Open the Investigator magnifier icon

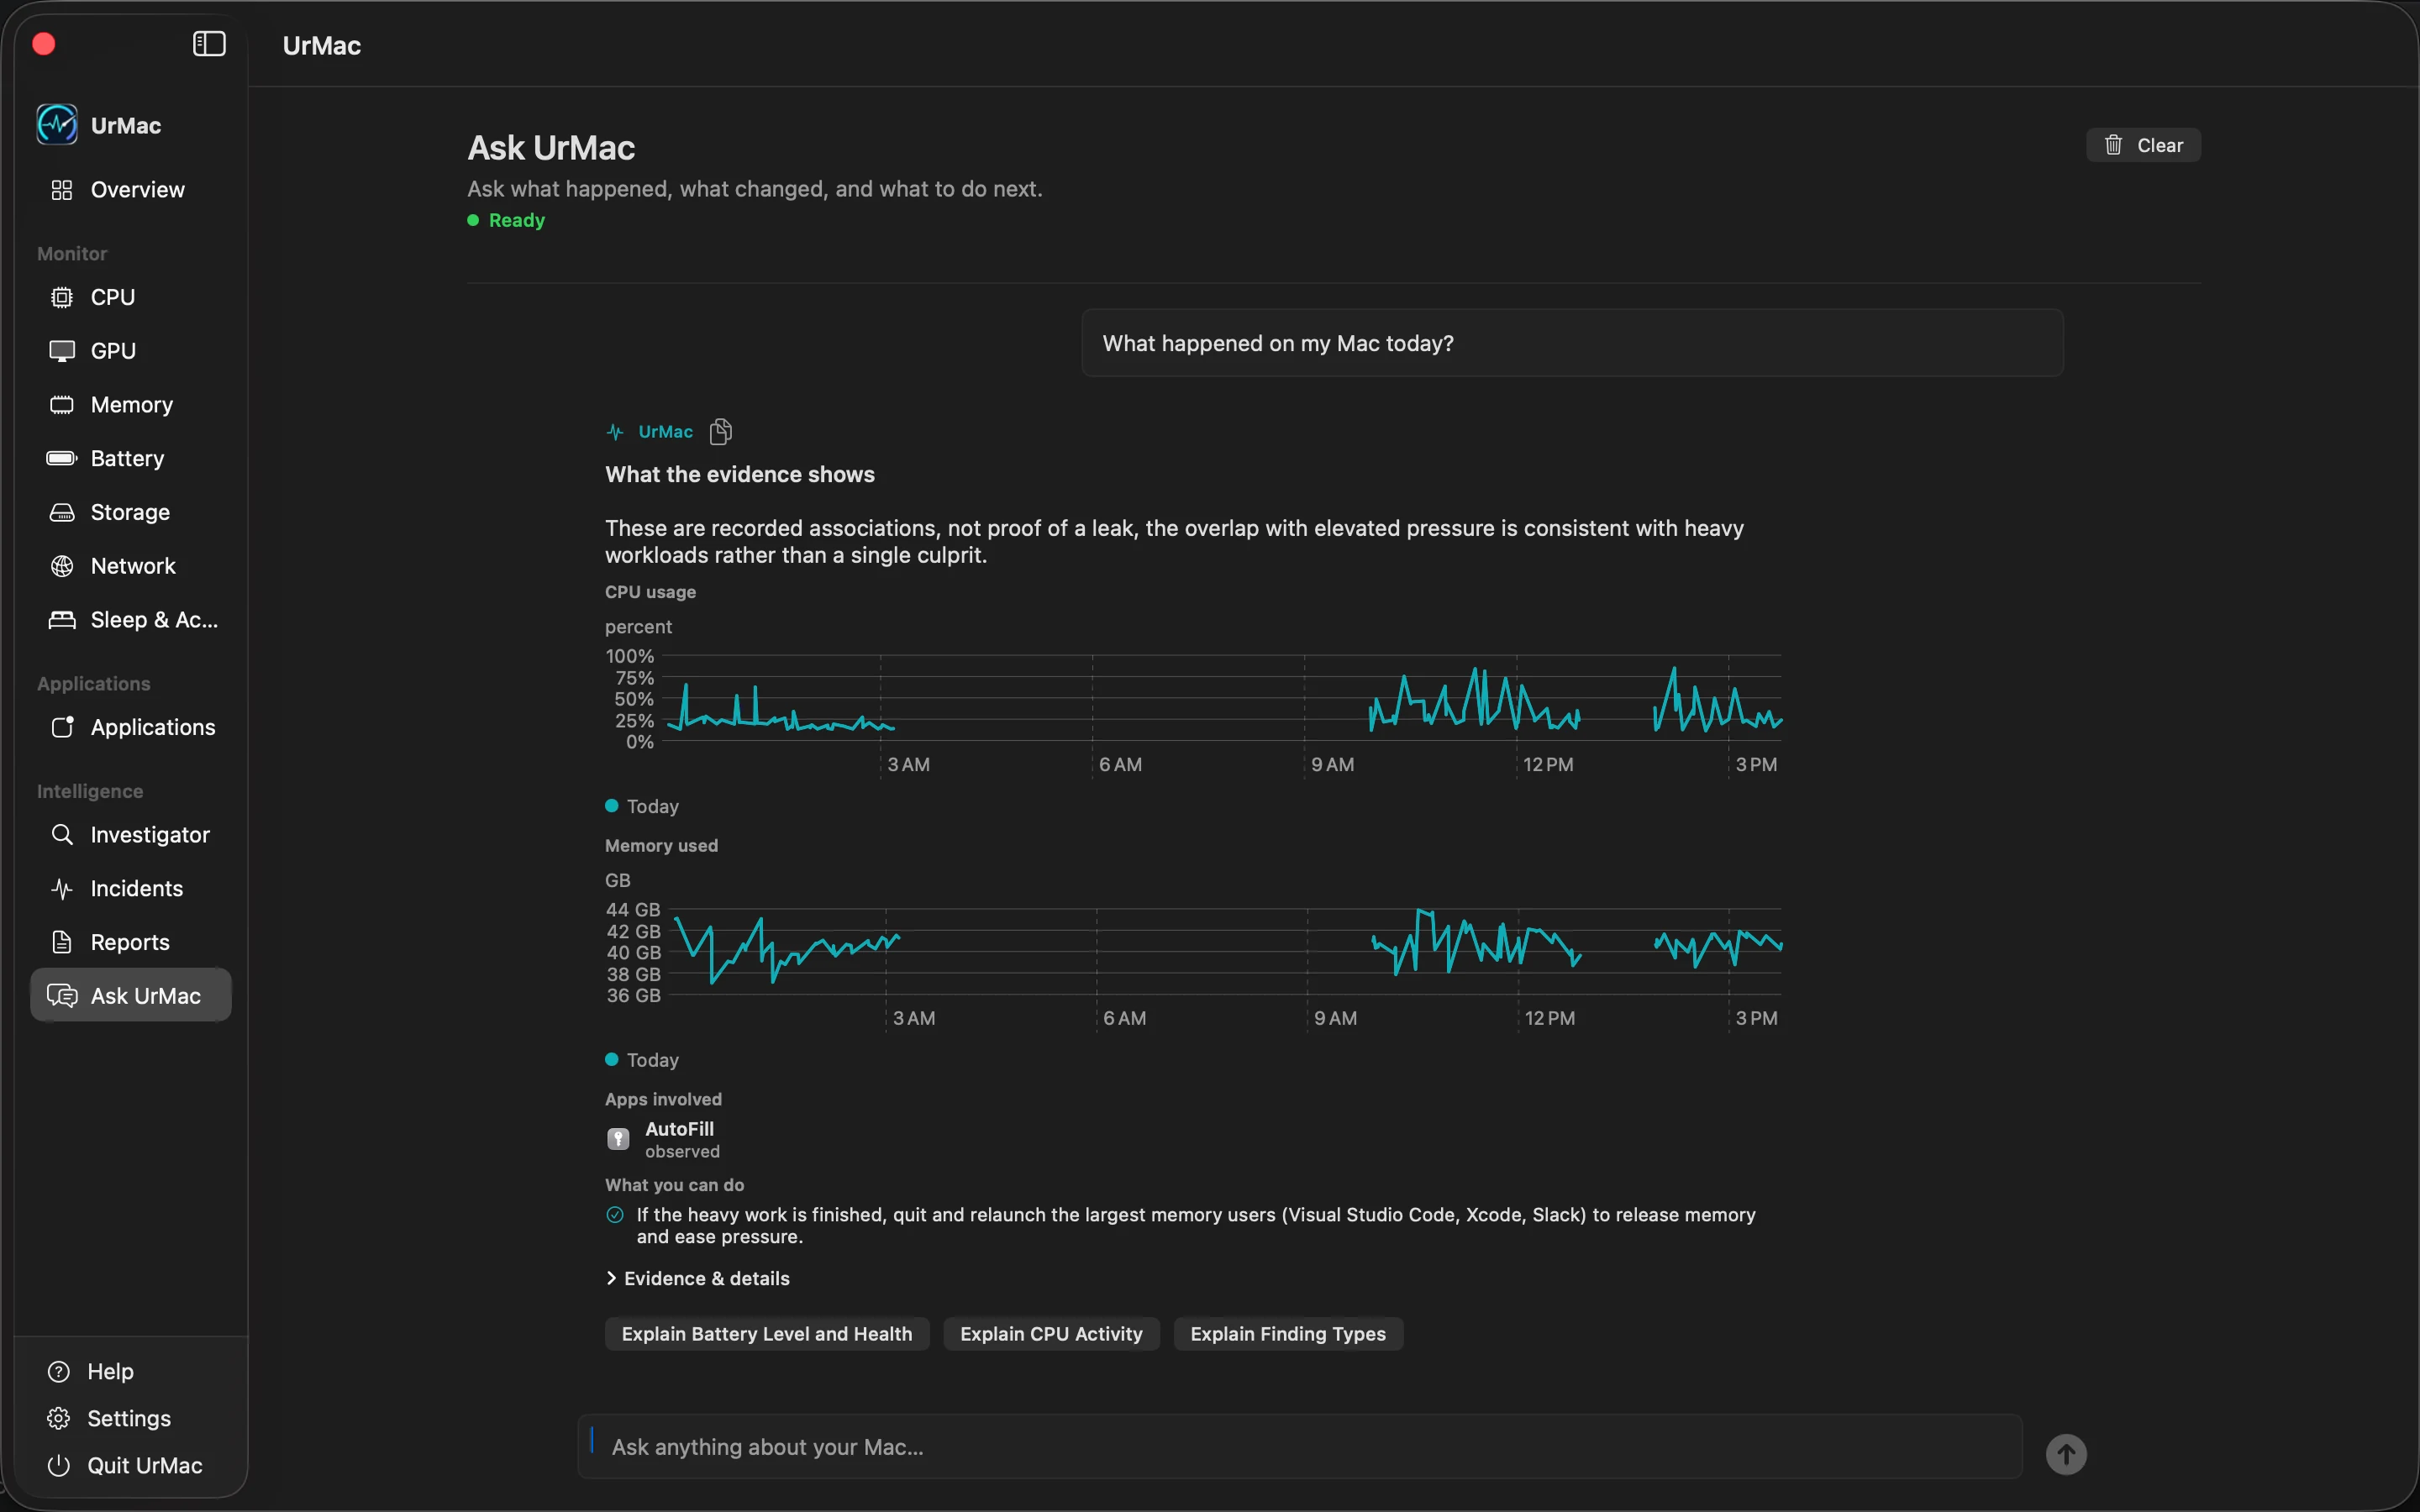62,834
